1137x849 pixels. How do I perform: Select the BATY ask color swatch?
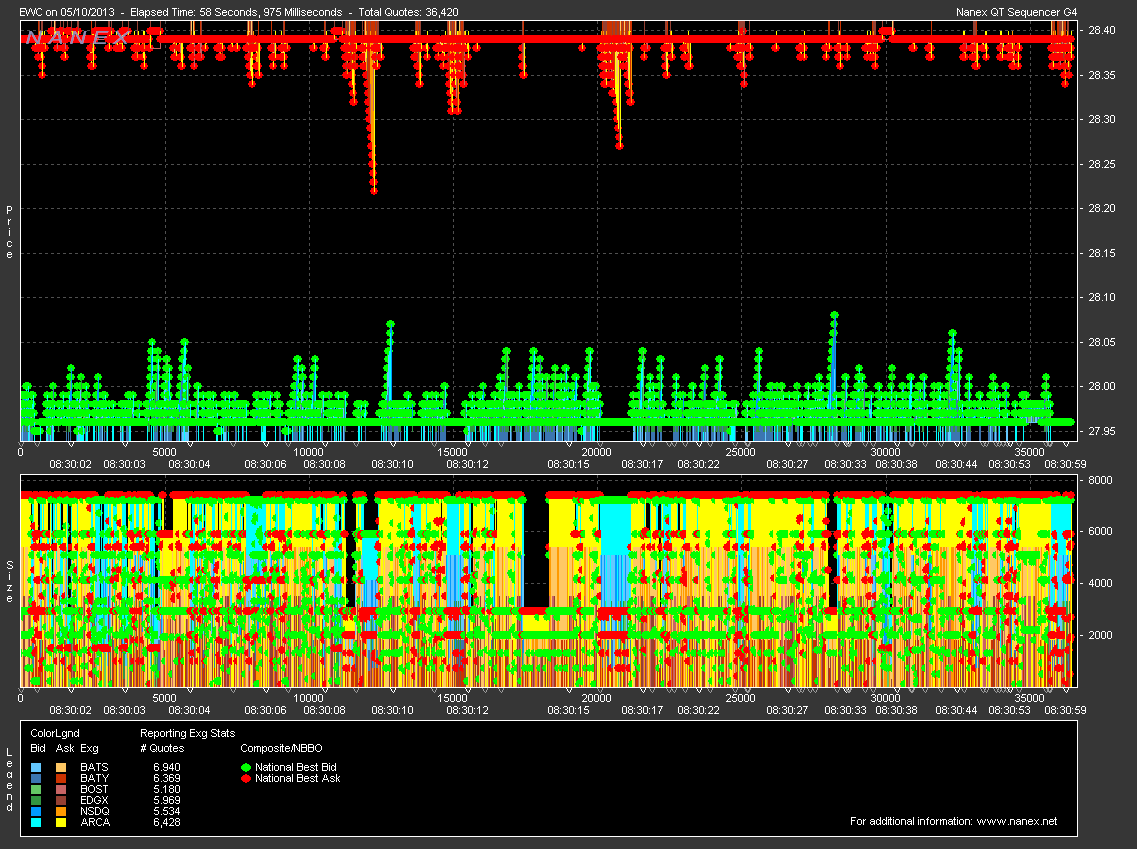pyautogui.click(x=61, y=778)
